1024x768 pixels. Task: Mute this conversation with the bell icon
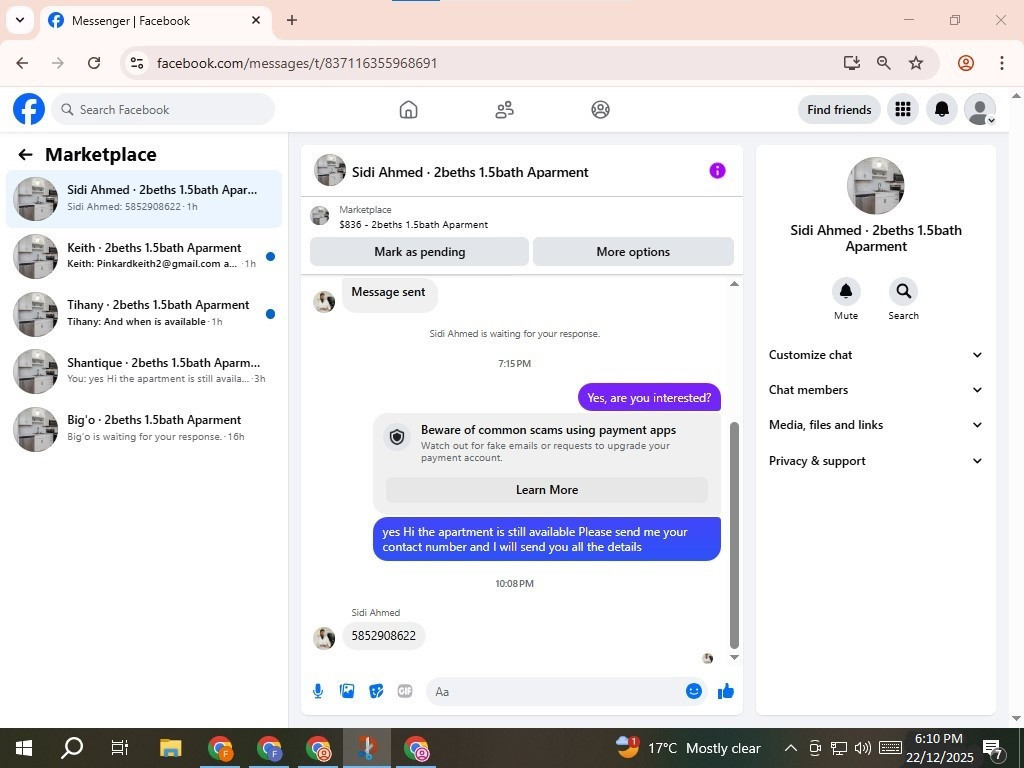pos(846,291)
